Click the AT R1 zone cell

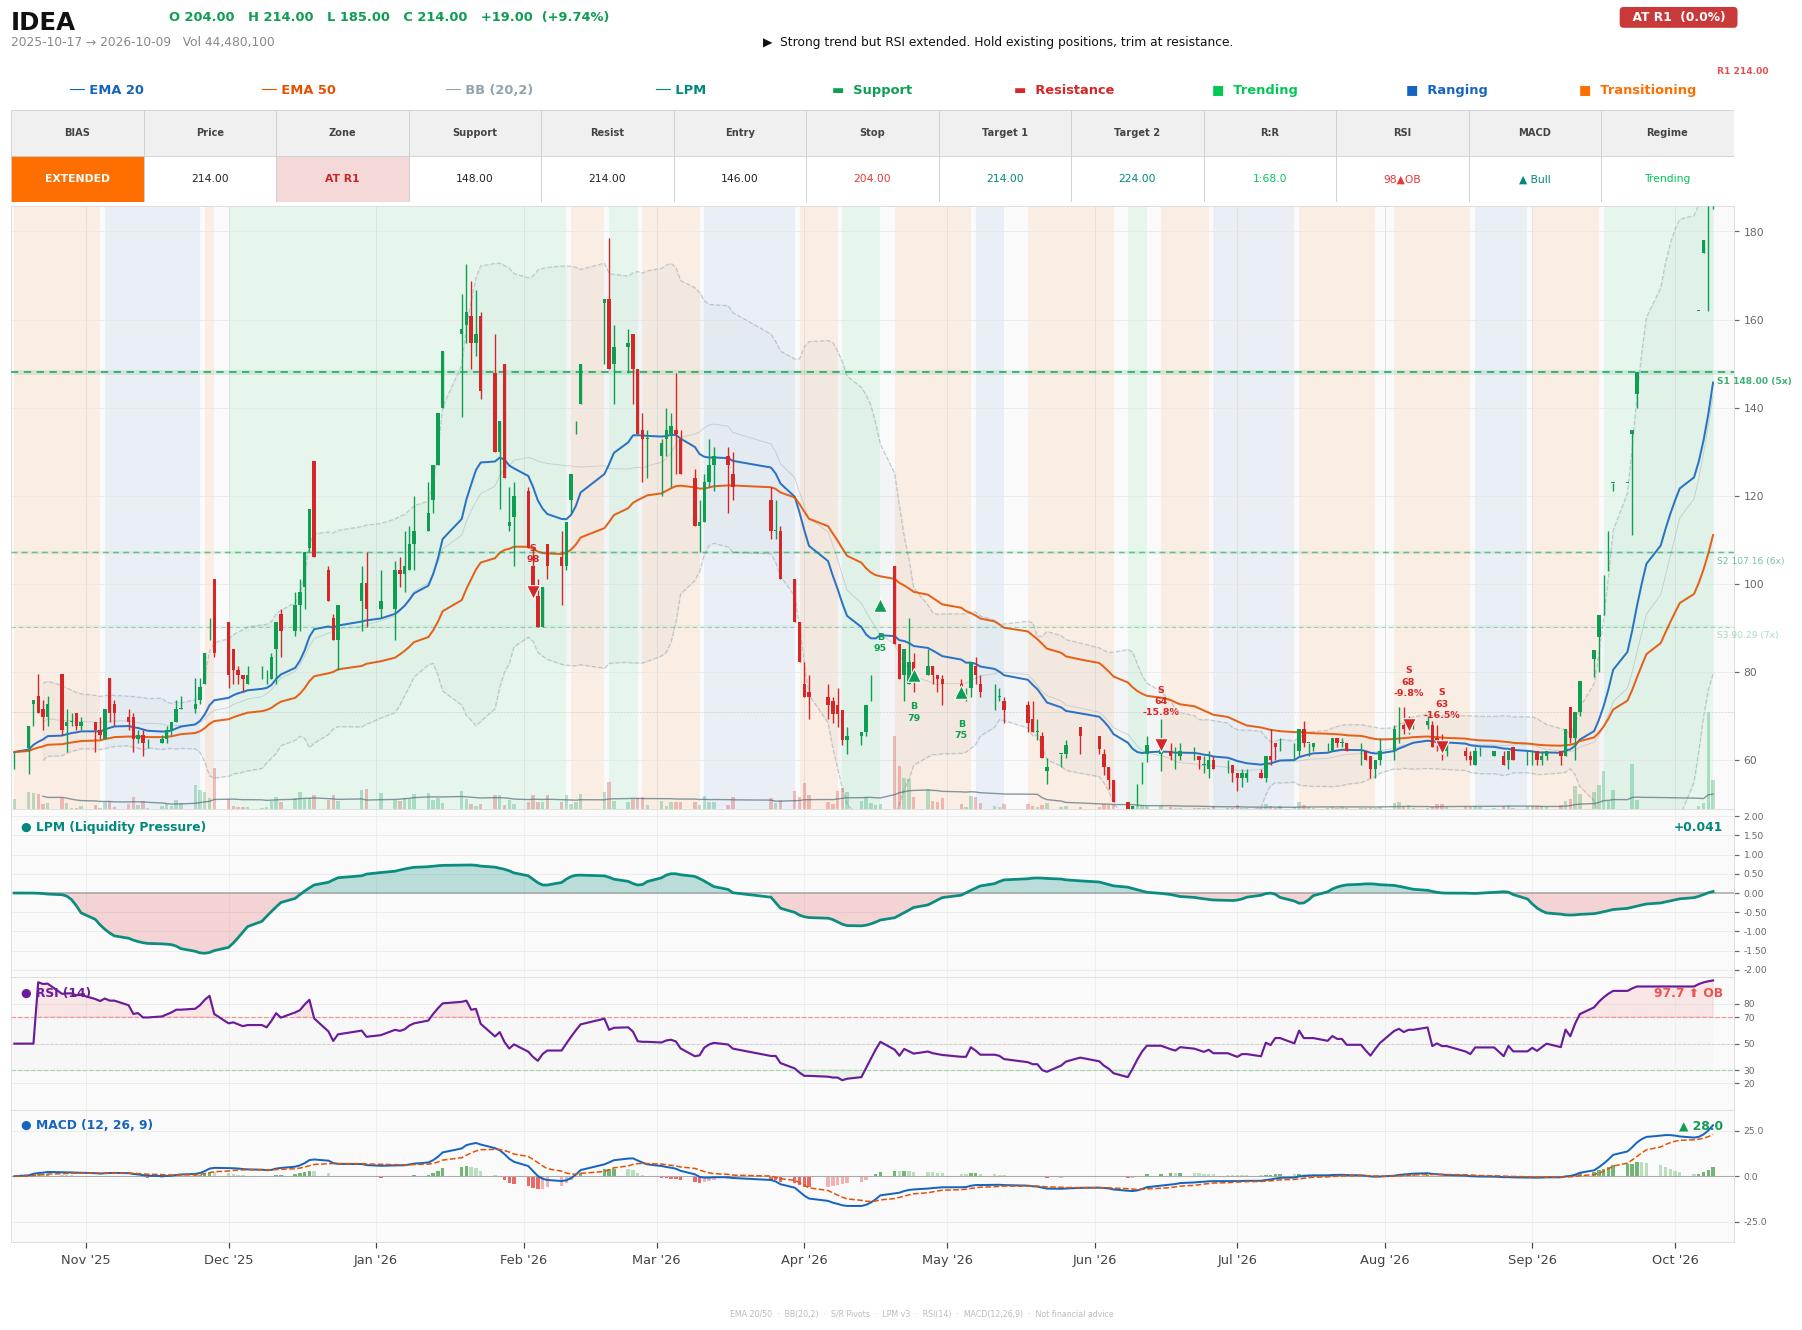pos(342,179)
